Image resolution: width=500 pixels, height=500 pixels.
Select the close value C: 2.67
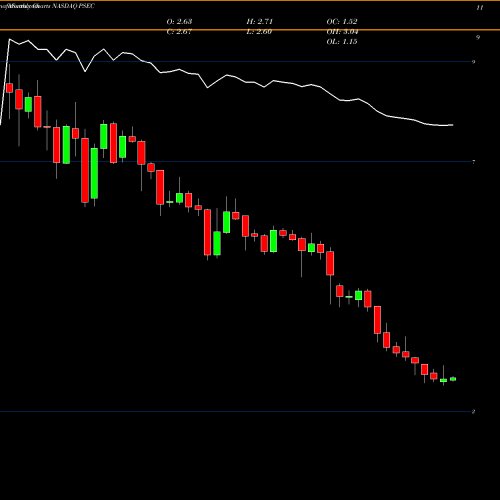tap(179, 32)
